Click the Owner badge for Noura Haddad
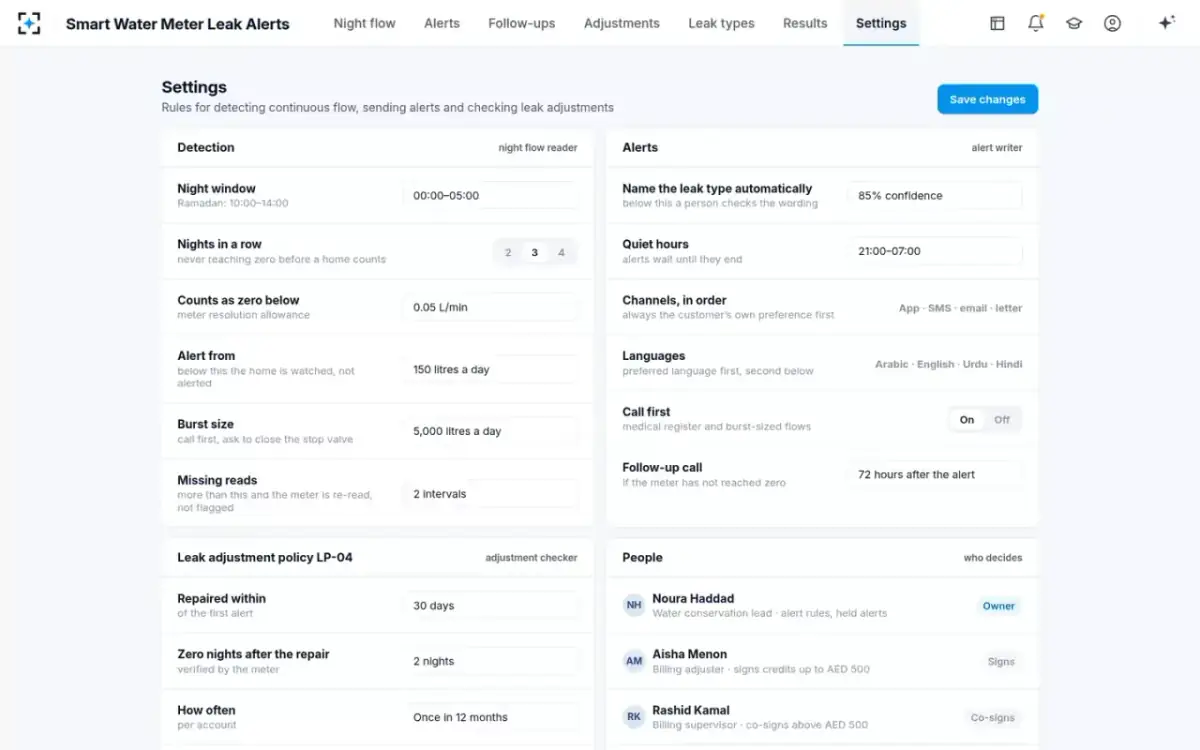Image resolution: width=1200 pixels, height=750 pixels. (x=999, y=606)
